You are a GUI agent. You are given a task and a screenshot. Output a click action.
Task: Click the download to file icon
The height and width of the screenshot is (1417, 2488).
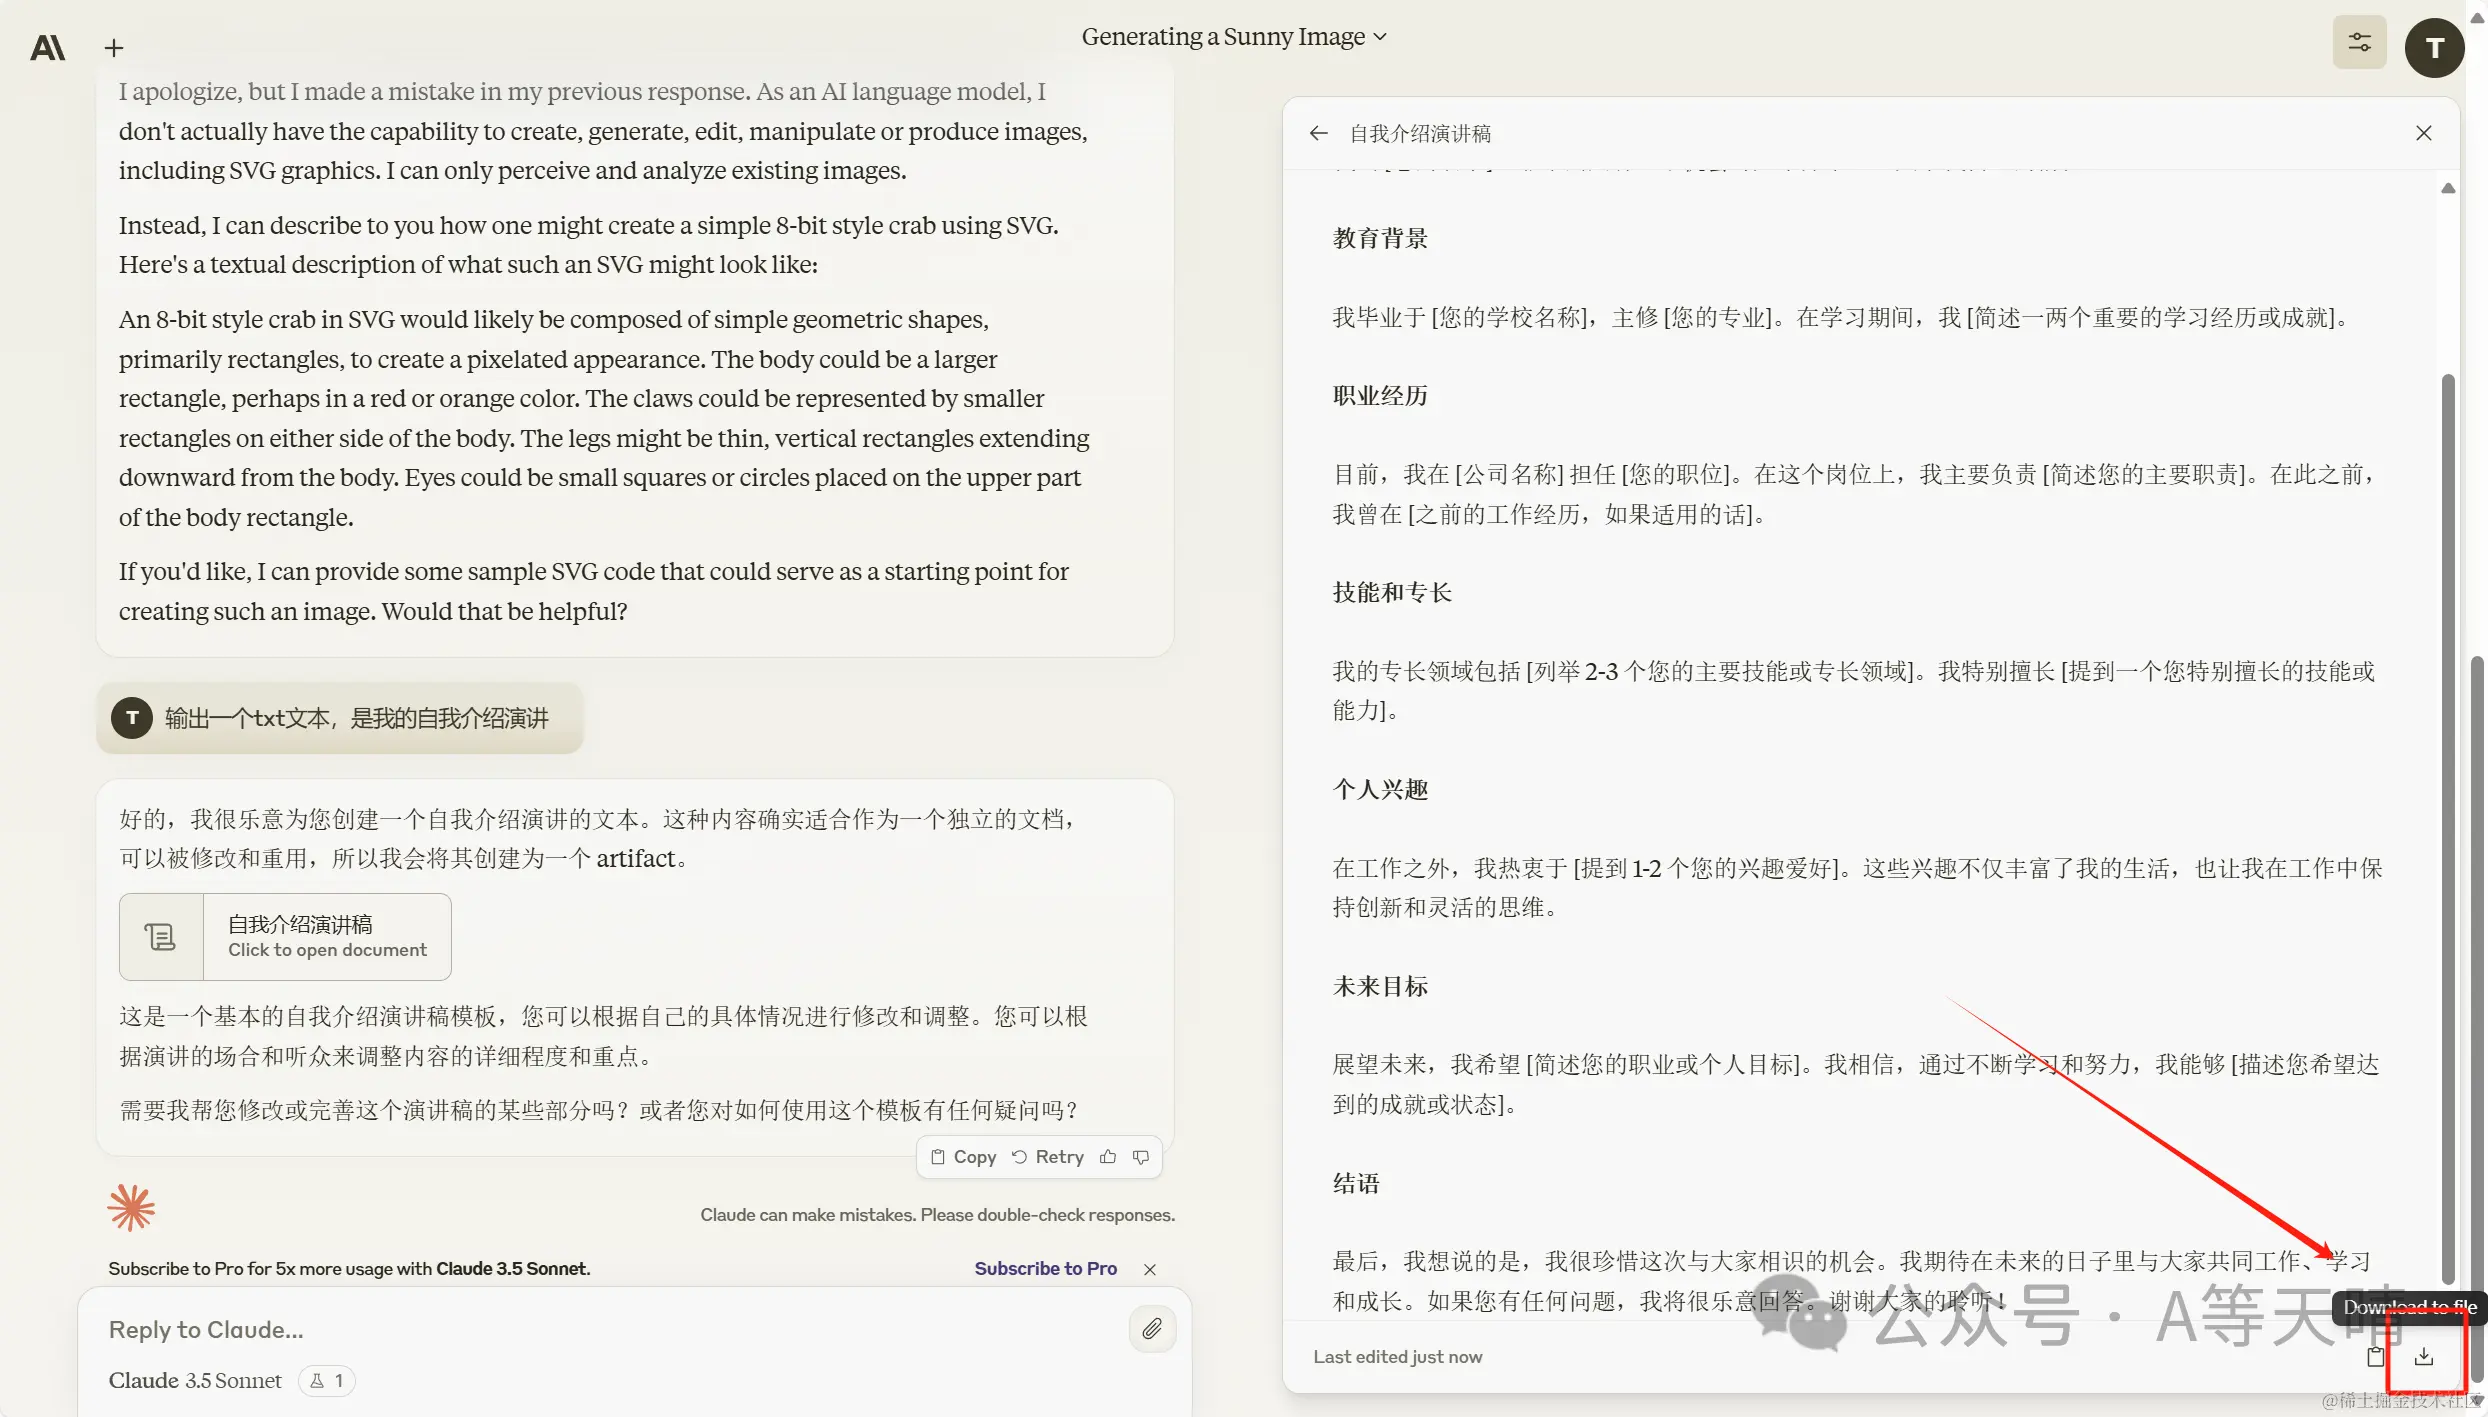pyautogui.click(x=2423, y=1357)
